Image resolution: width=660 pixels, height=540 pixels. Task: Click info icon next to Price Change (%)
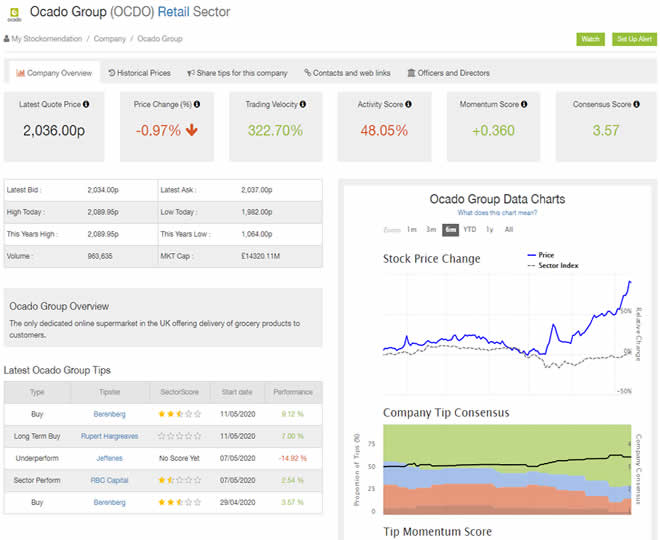(197, 104)
